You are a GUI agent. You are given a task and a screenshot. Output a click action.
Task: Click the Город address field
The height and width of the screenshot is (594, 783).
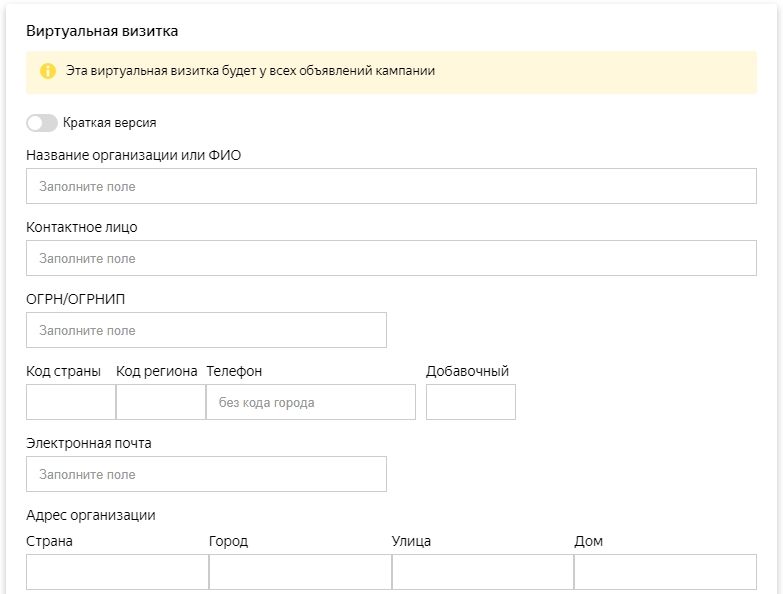pyautogui.click(x=300, y=572)
